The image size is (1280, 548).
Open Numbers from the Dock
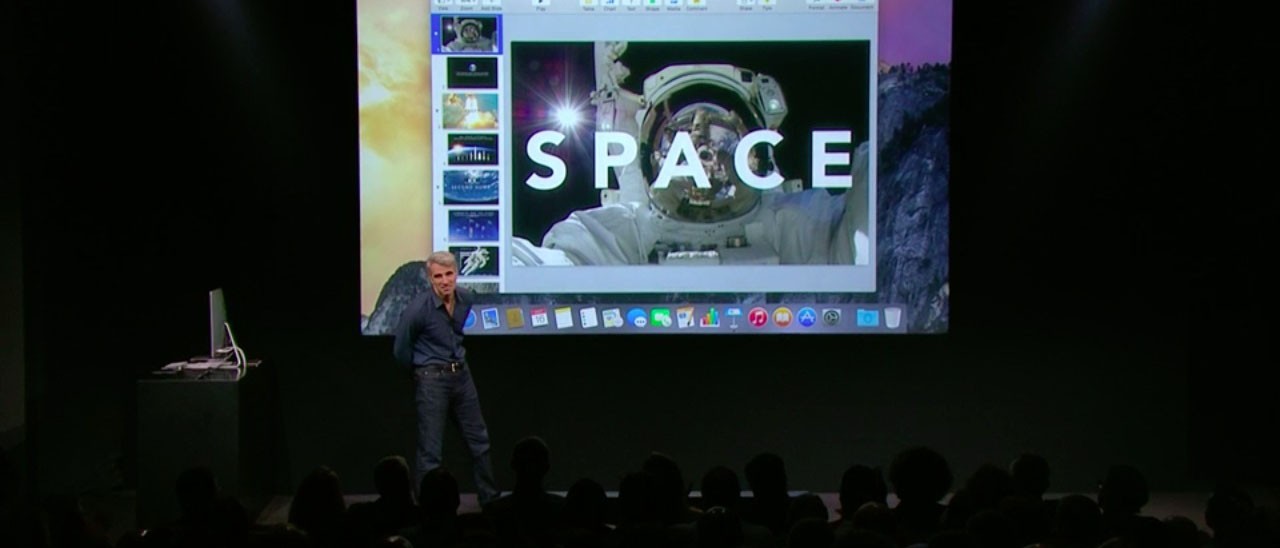tap(709, 317)
